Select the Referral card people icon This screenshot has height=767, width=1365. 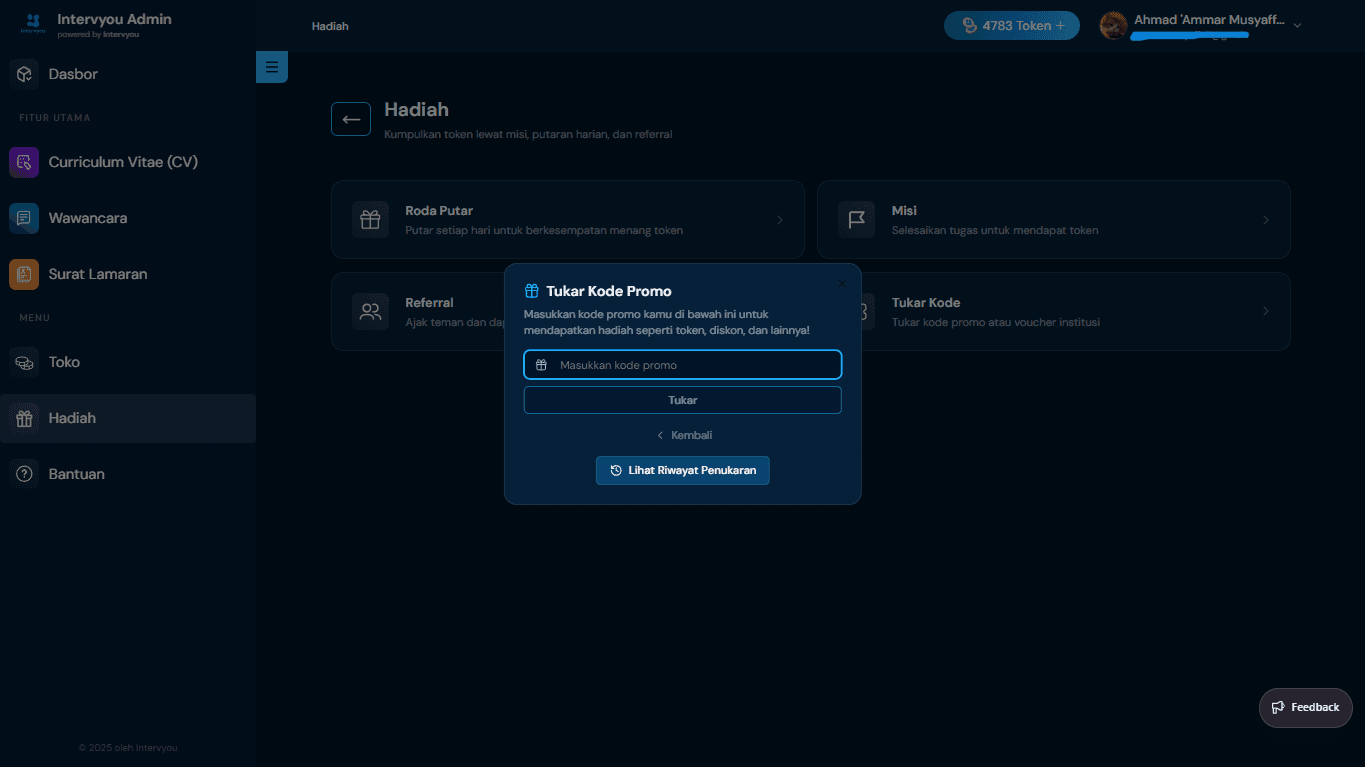coord(370,311)
